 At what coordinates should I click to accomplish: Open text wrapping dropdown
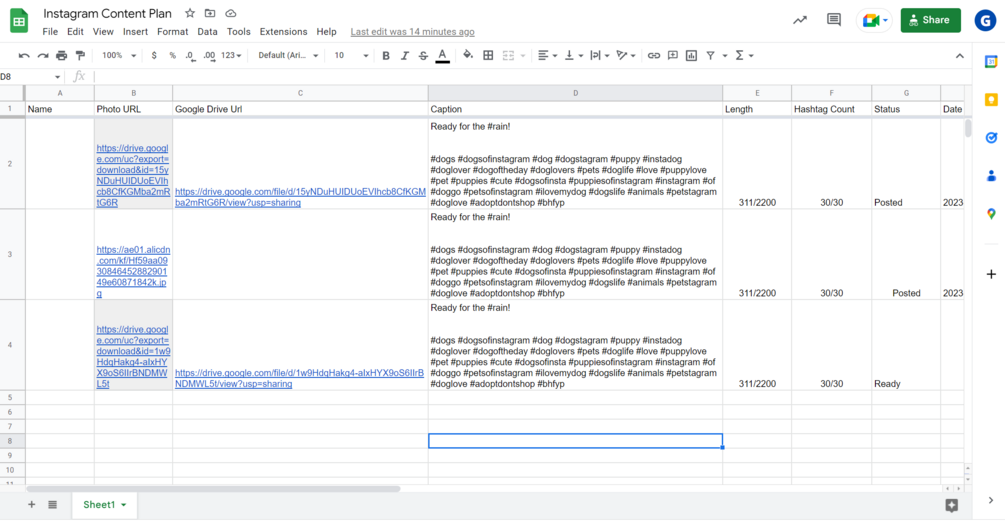tap(599, 56)
